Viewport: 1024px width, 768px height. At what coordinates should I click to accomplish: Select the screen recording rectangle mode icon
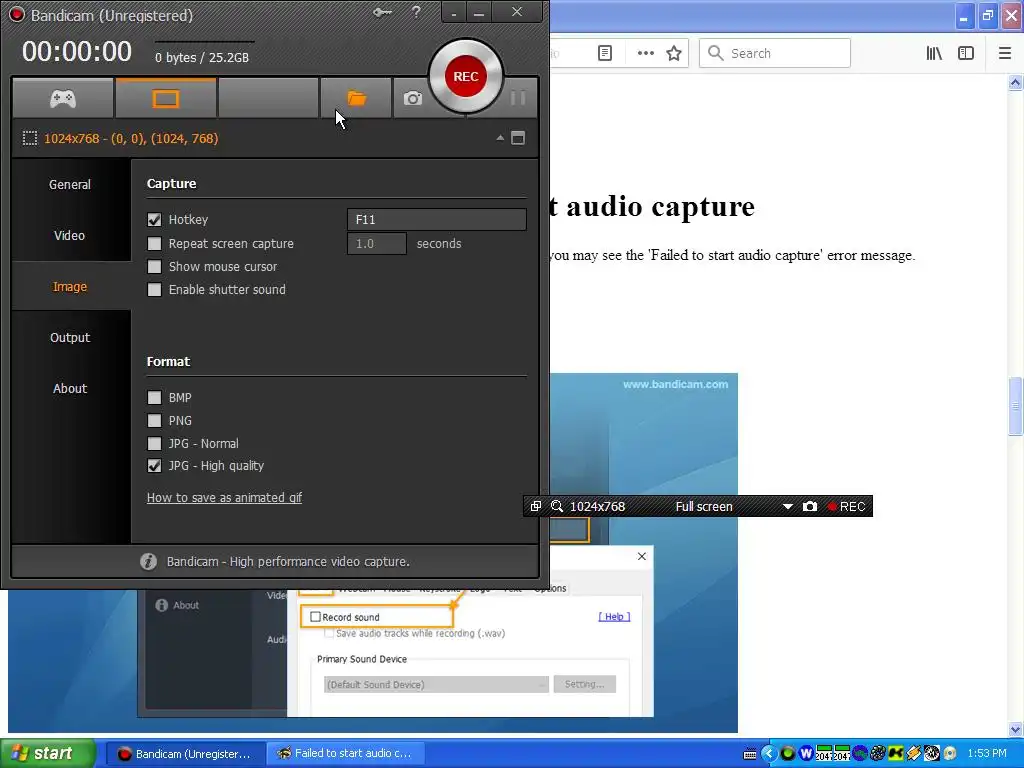point(165,99)
